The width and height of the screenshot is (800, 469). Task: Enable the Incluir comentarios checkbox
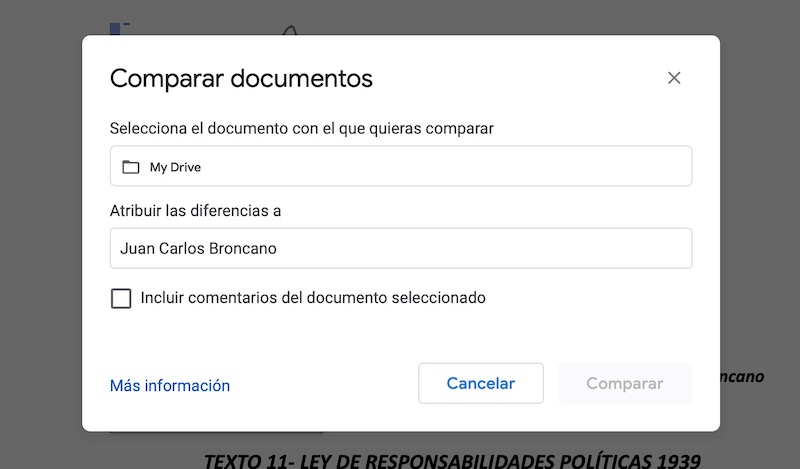coord(121,298)
